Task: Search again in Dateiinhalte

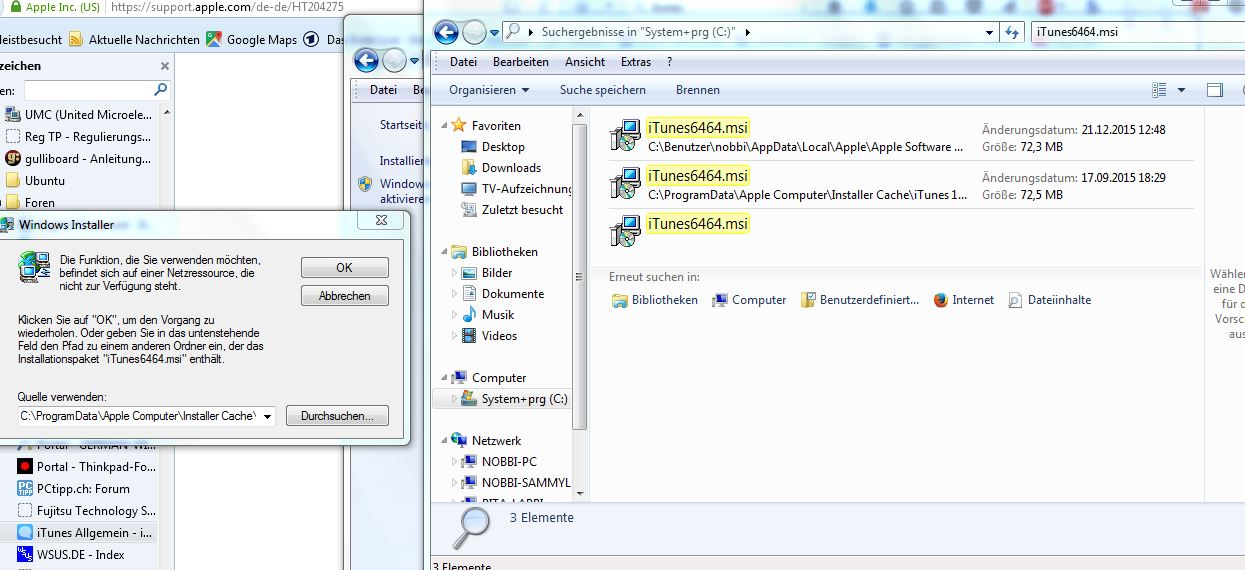Action: (1050, 300)
